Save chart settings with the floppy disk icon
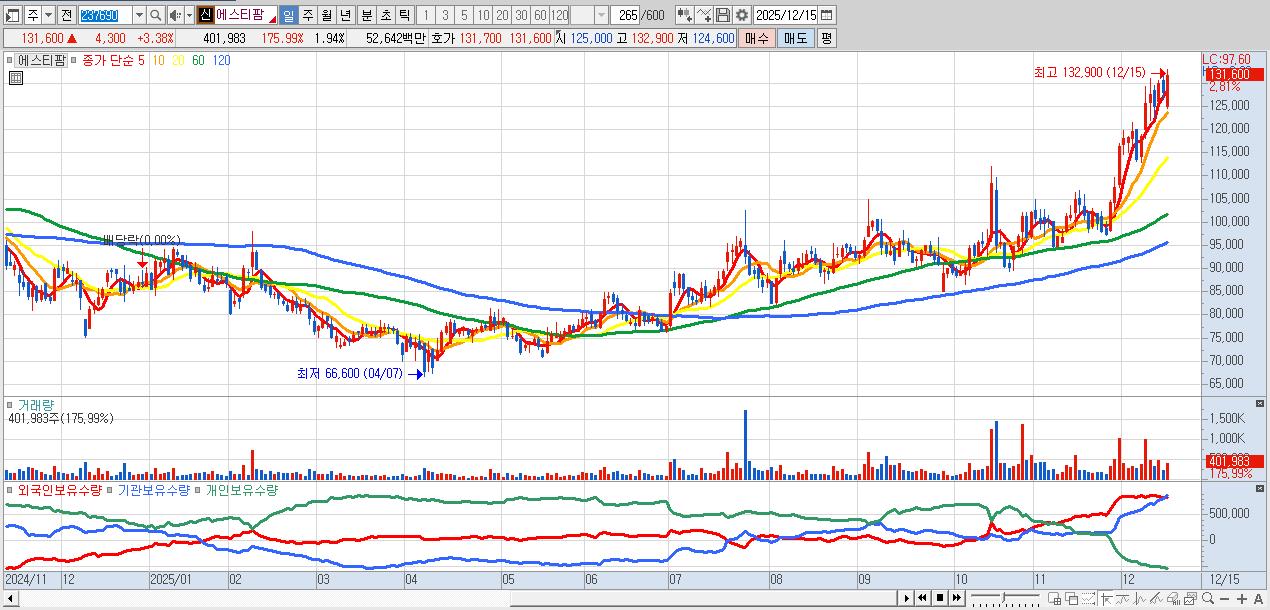 [722, 15]
